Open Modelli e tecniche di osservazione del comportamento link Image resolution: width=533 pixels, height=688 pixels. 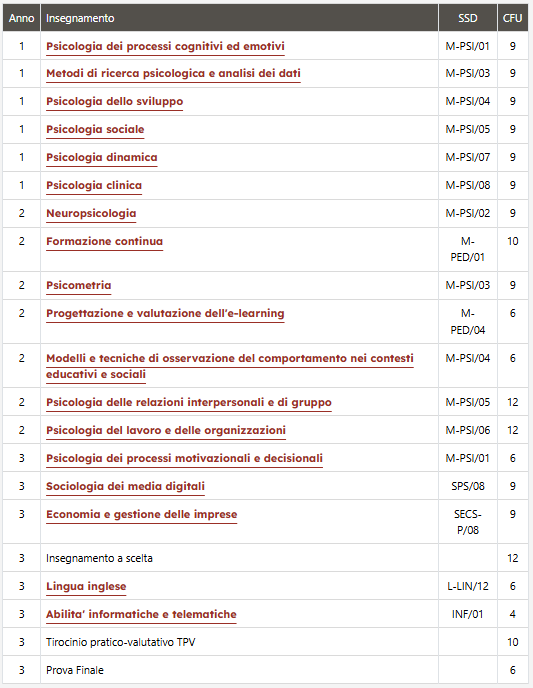230,366
